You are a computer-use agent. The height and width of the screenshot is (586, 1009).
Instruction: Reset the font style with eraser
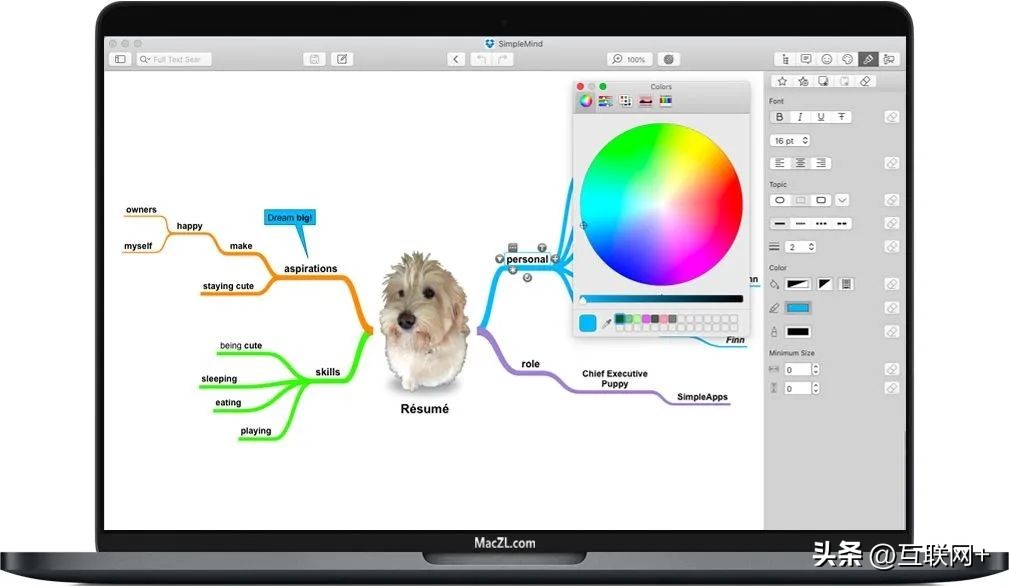(x=891, y=117)
